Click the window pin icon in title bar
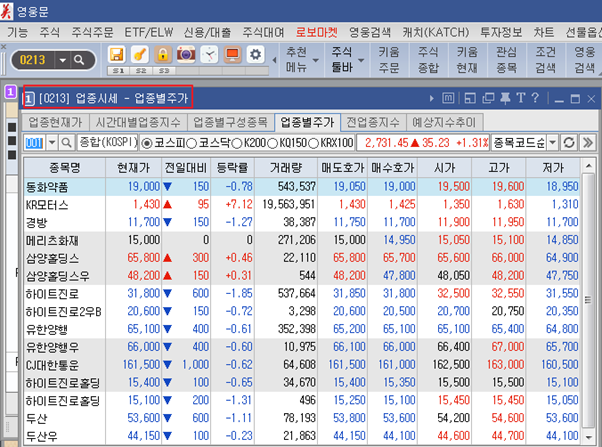 click(505, 99)
